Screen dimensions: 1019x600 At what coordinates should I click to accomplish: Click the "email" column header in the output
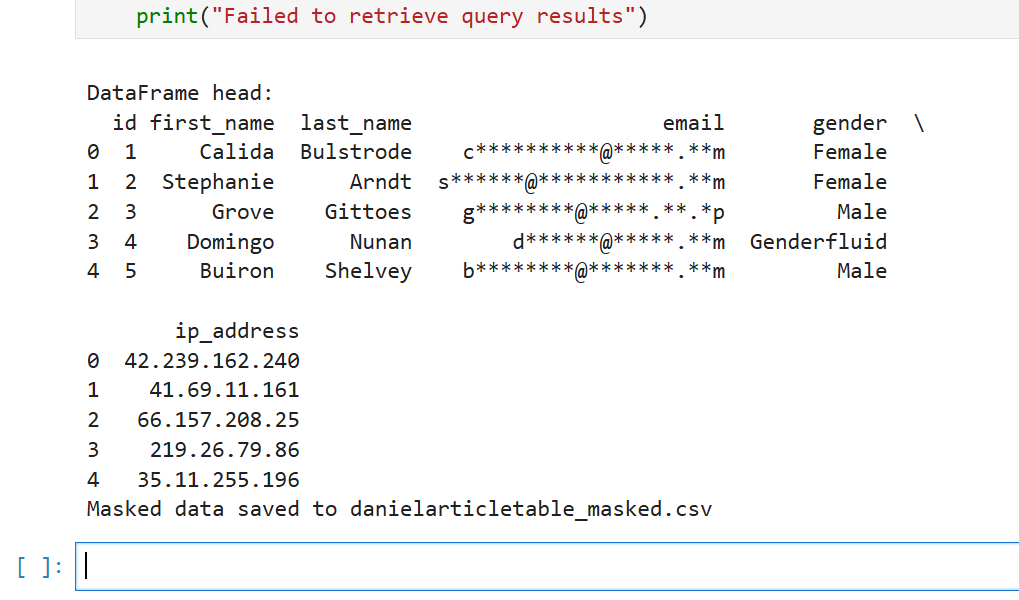click(693, 123)
